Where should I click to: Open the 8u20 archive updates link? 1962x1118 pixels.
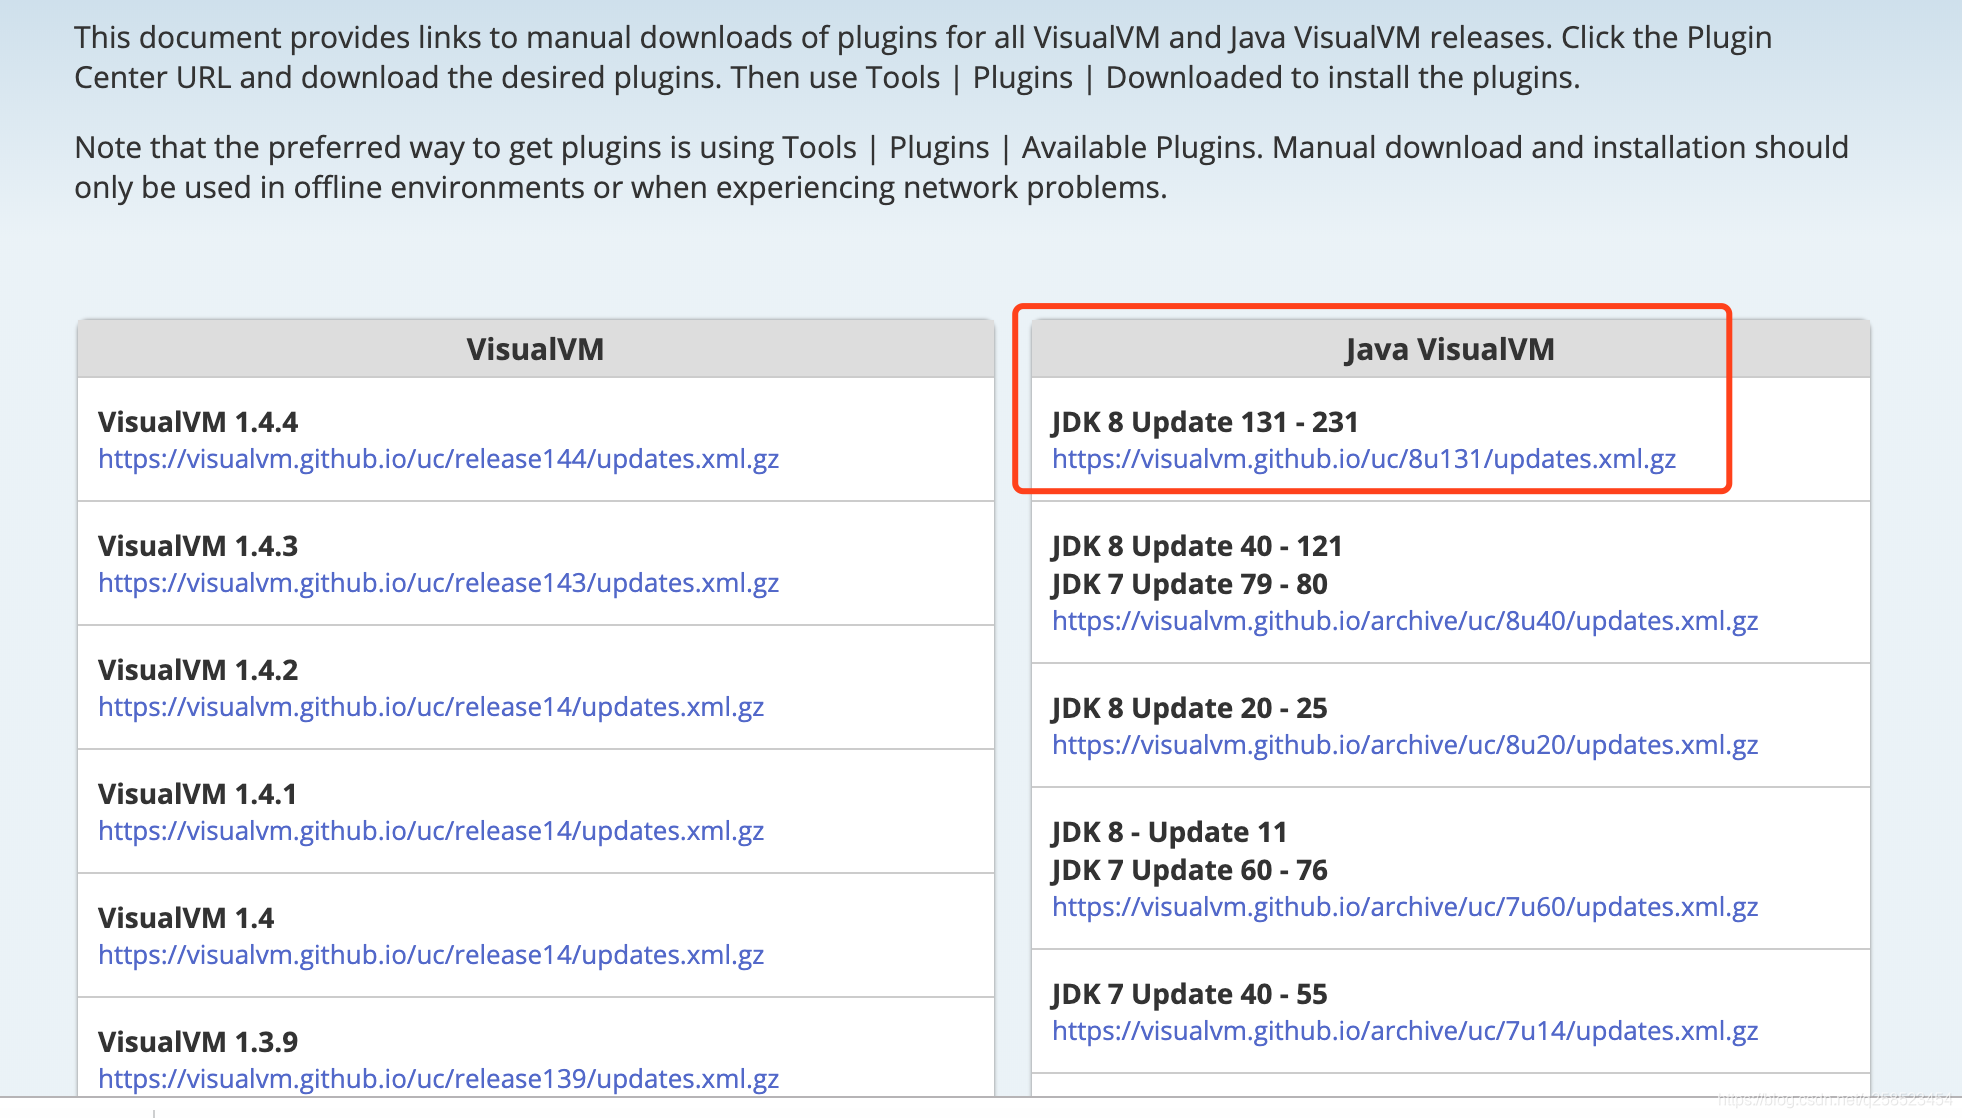[x=1404, y=745]
